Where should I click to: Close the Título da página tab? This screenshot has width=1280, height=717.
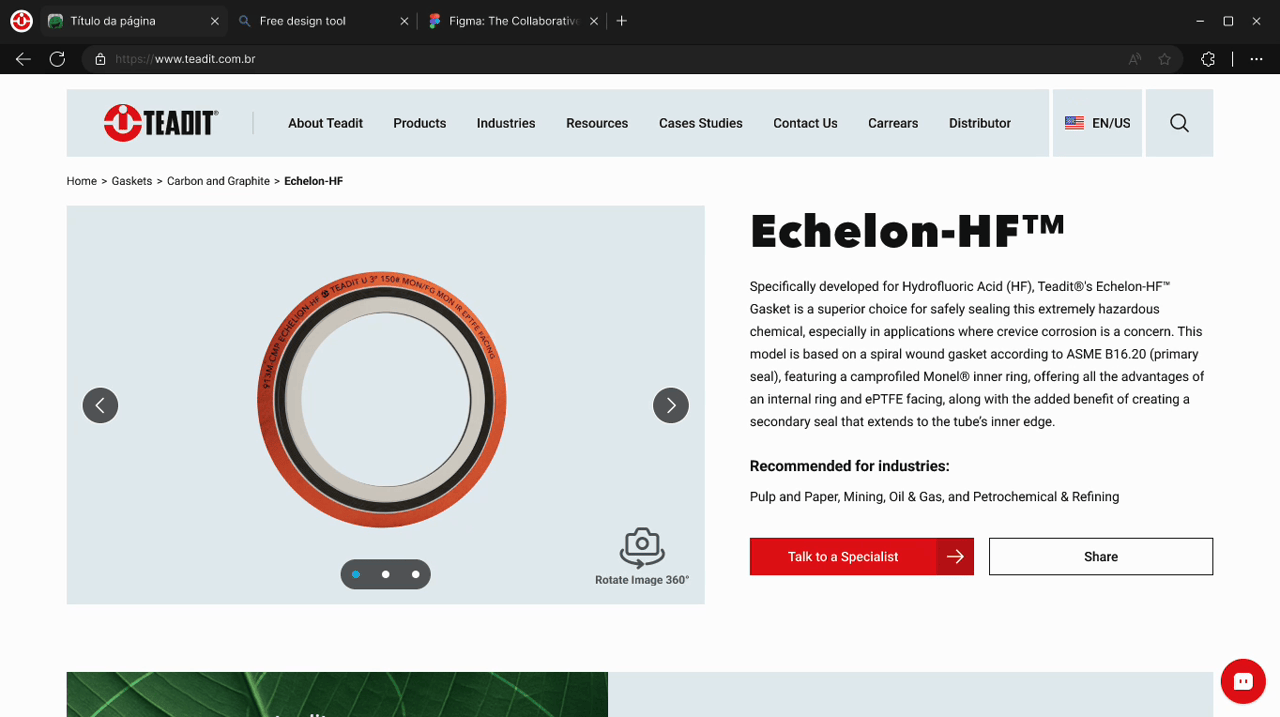pyautogui.click(x=214, y=21)
